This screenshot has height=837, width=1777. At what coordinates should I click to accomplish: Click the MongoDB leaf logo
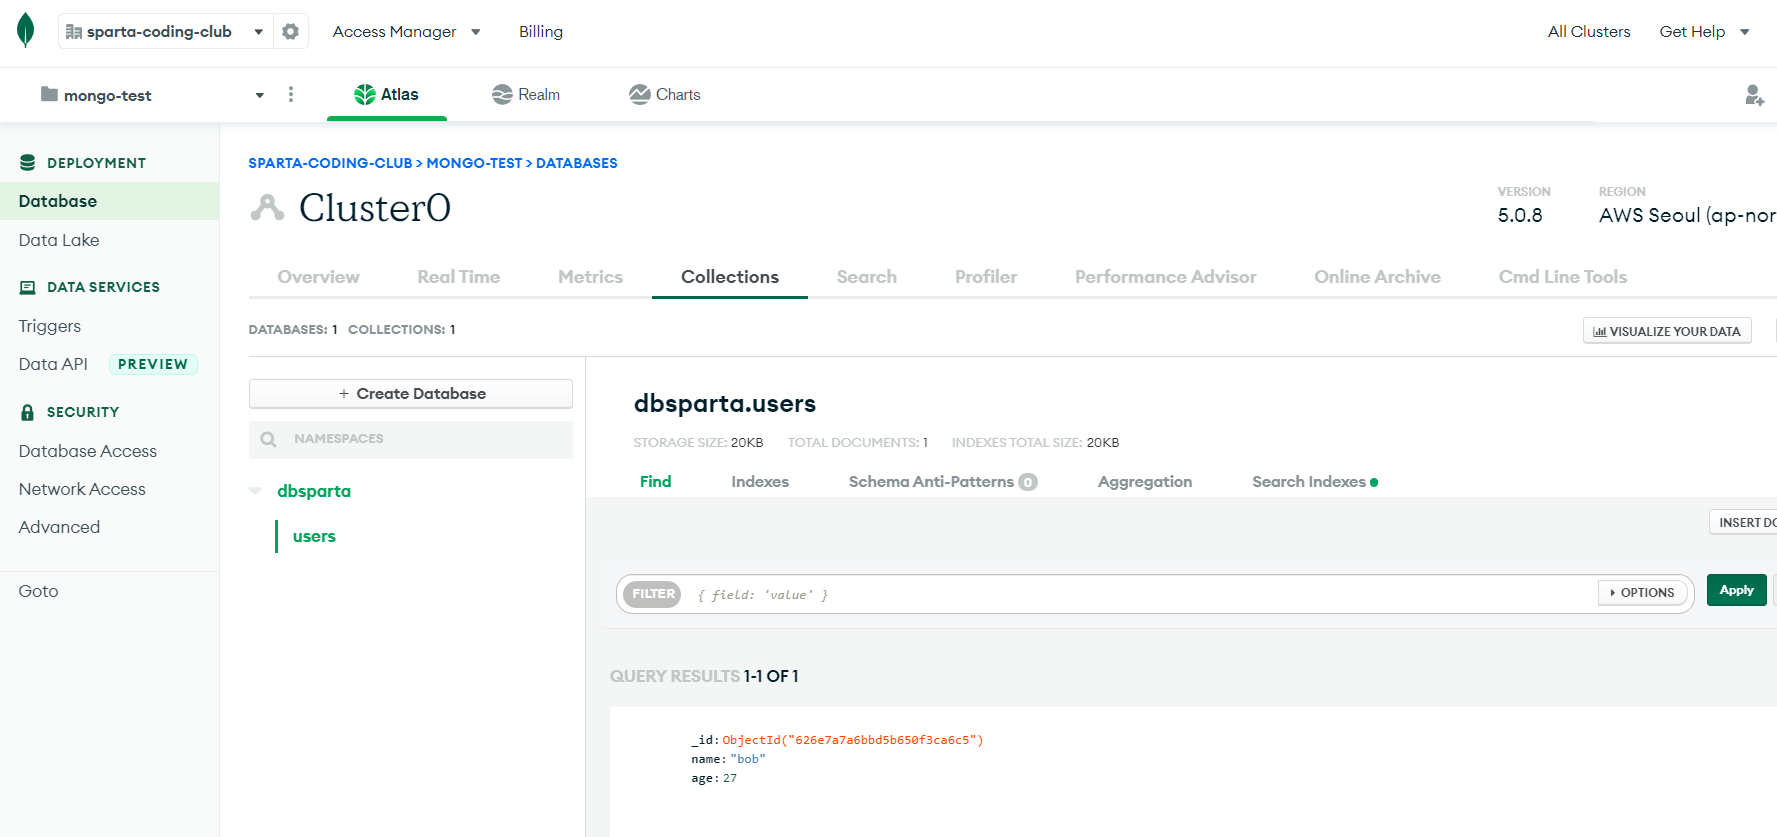pos(26,30)
